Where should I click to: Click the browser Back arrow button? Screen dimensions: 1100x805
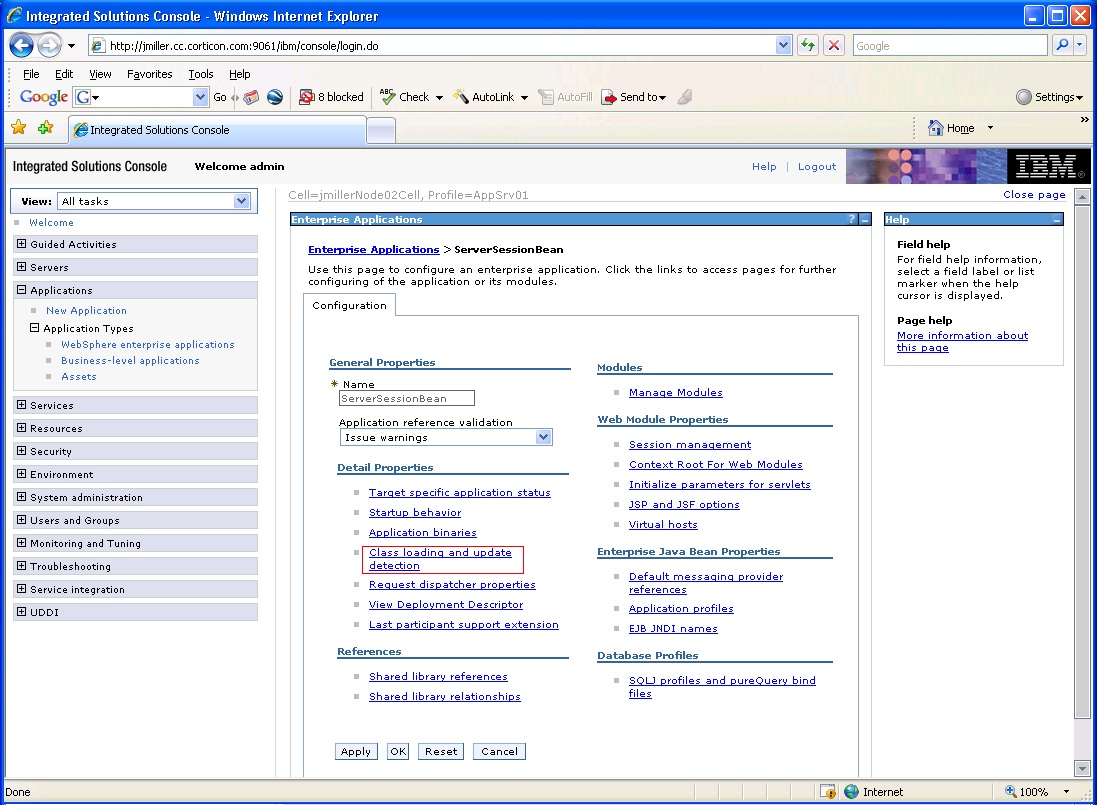click(21, 46)
